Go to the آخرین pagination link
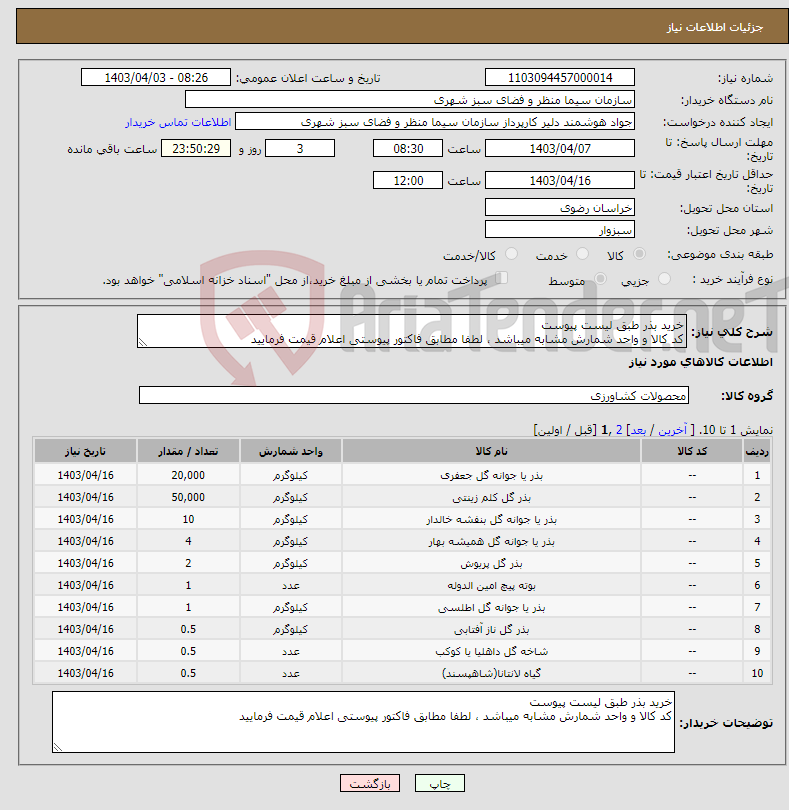Image resolution: width=789 pixels, height=810 pixels. click(x=672, y=430)
